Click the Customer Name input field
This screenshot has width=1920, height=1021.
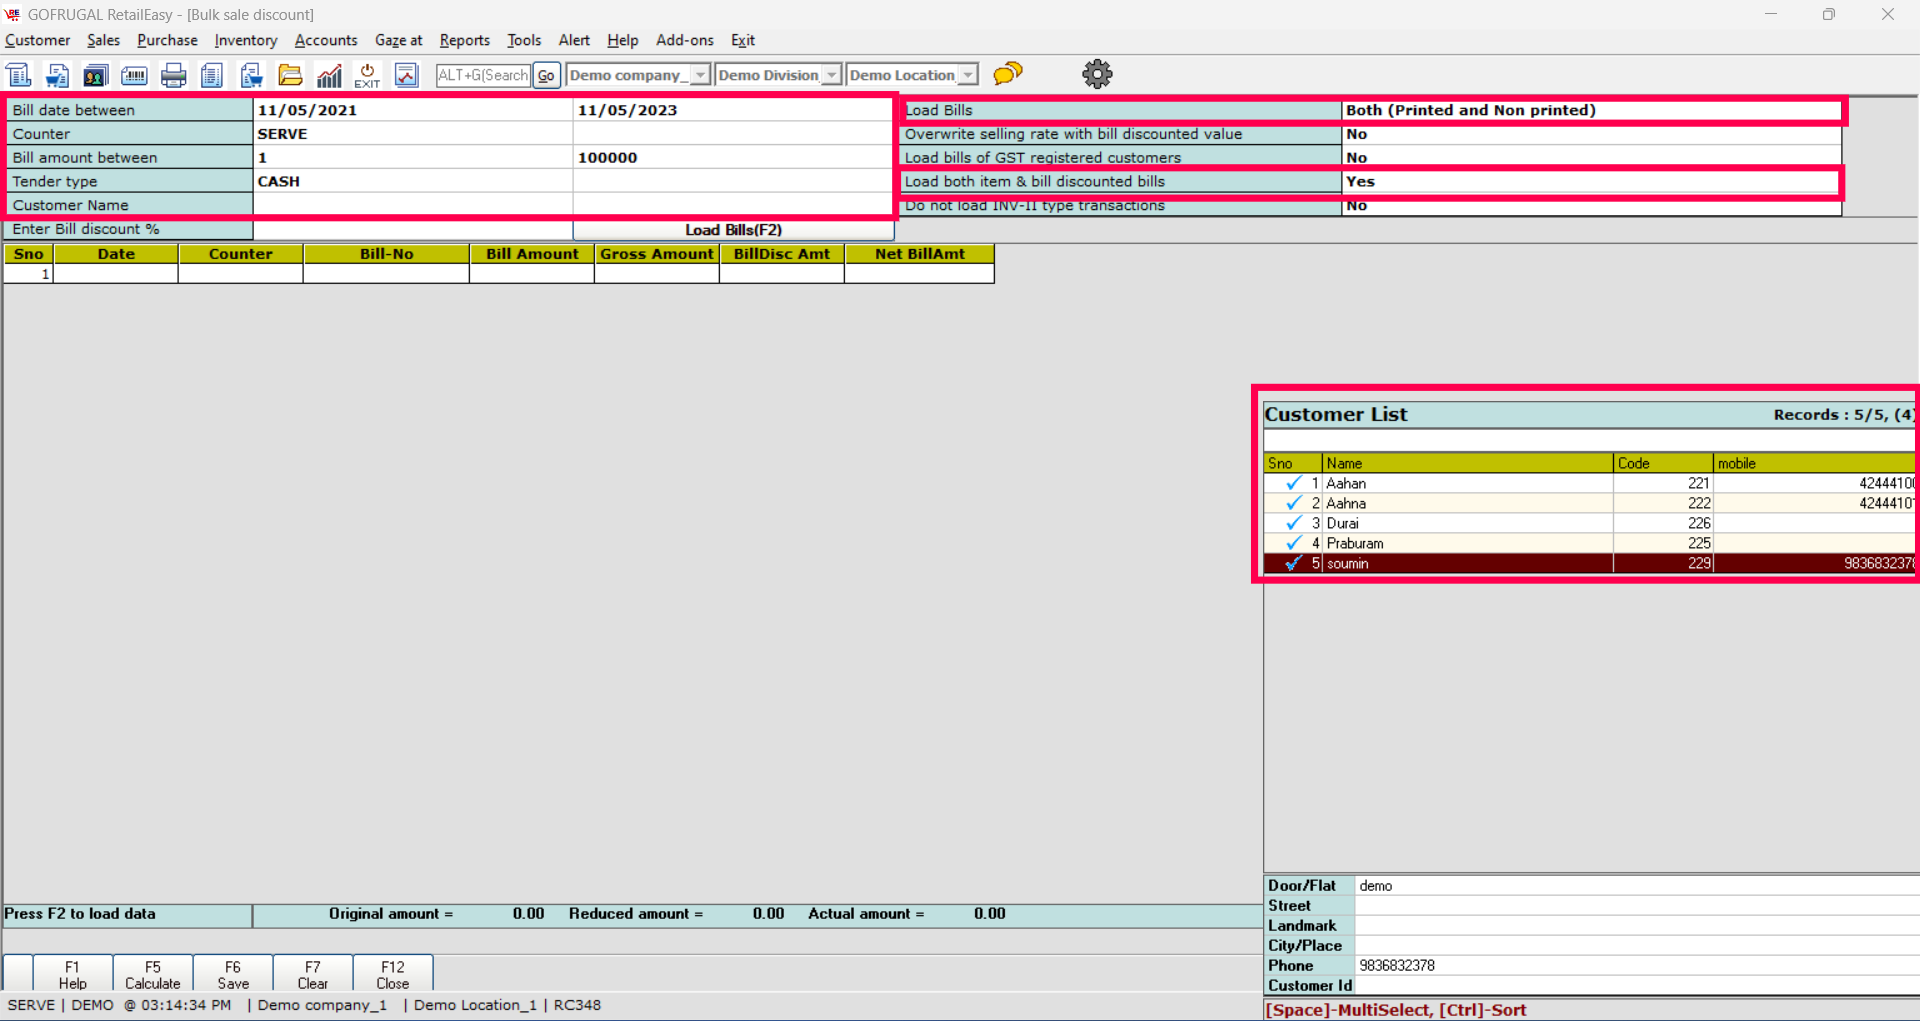click(x=413, y=206)
